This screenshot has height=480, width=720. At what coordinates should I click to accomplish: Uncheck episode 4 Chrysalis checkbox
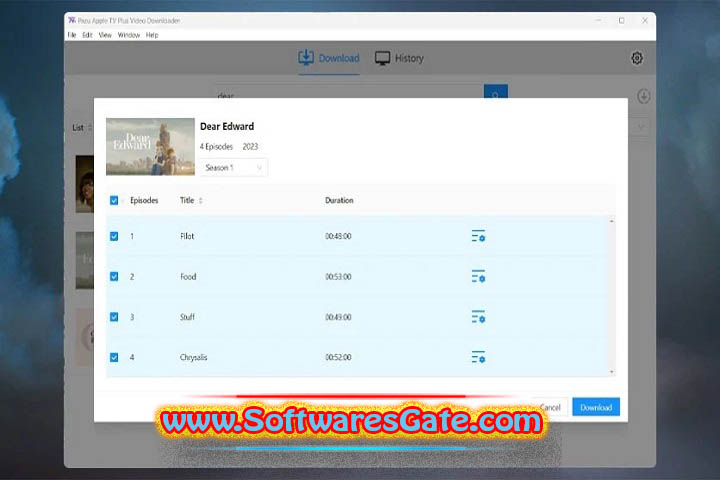[x=114, y=357]
